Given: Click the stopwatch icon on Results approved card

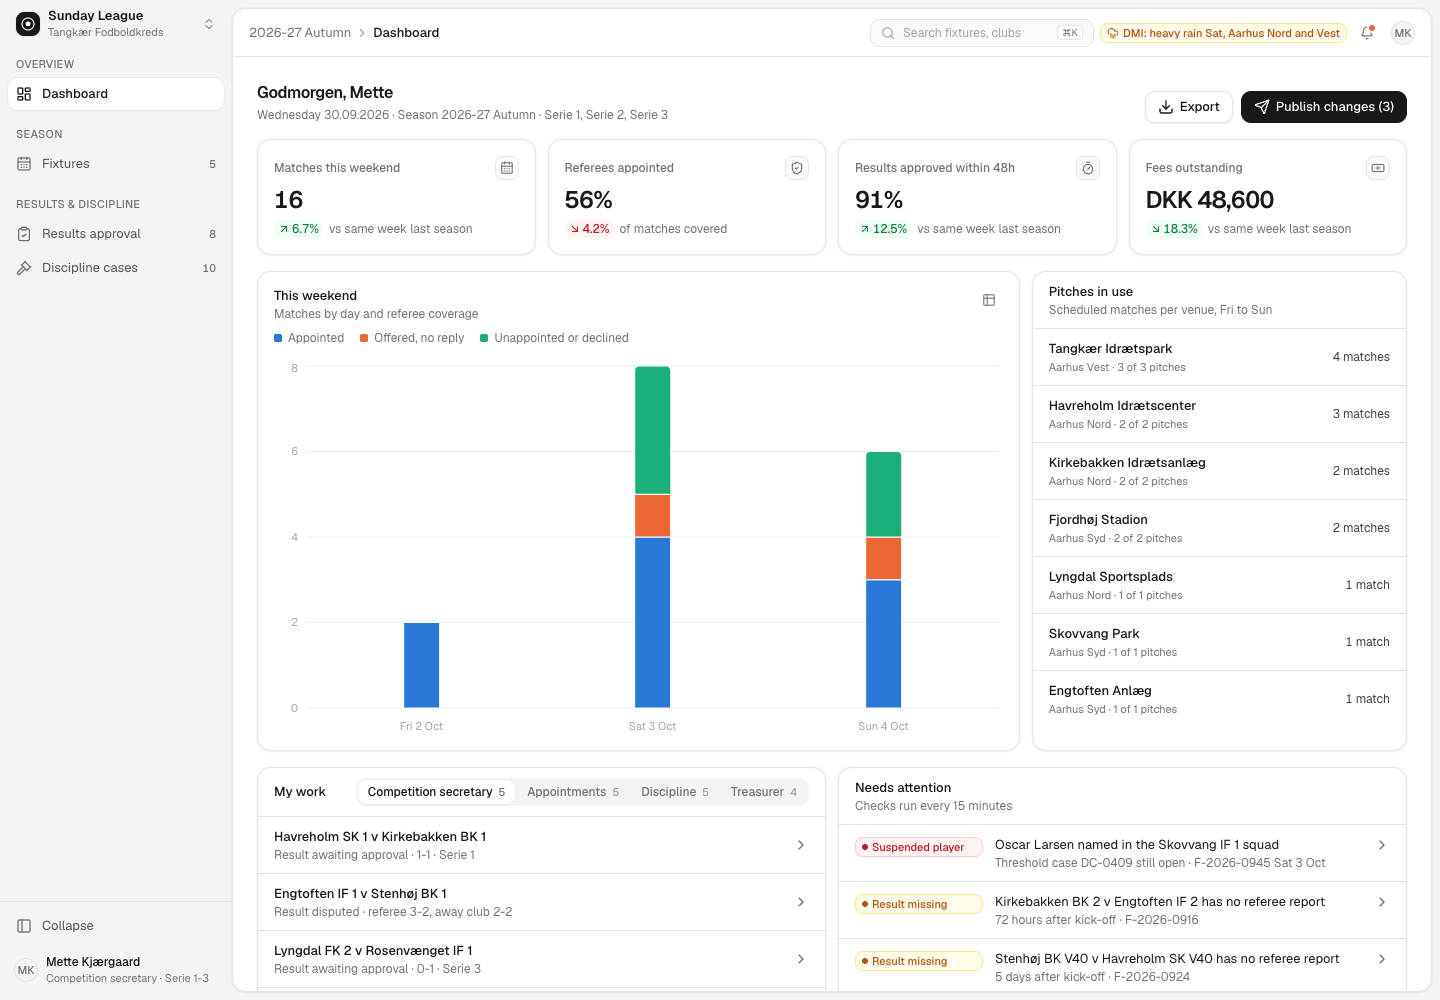Looking at the screenshot, I should (x=1088, y=168).
